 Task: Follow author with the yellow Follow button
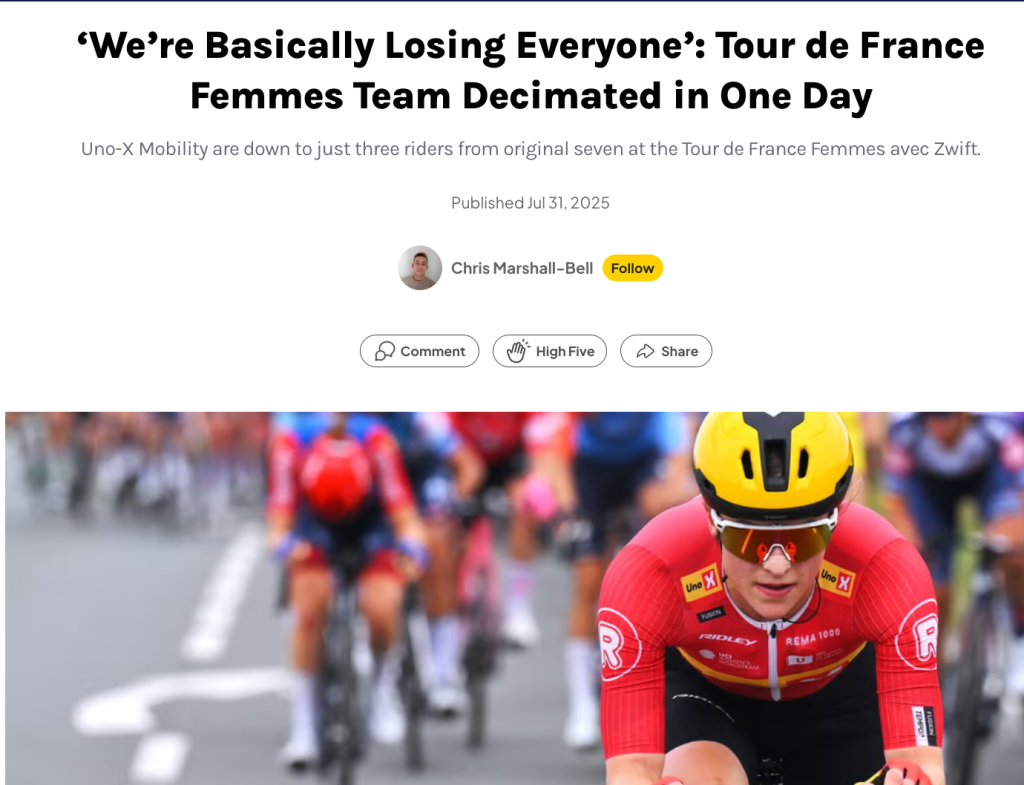tap(632, 268)
